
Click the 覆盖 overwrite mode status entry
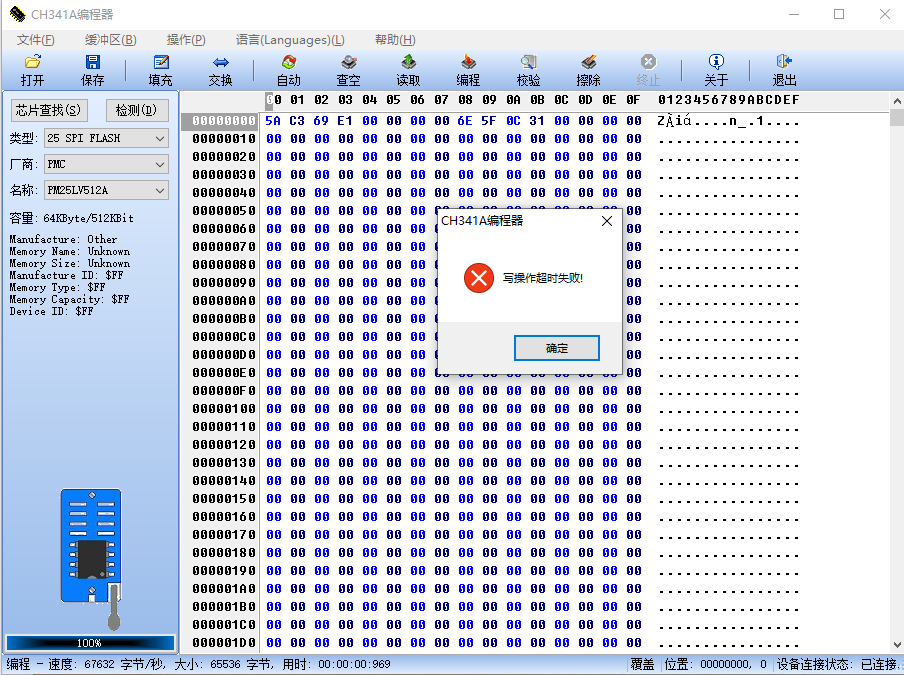tap(642, 665)
